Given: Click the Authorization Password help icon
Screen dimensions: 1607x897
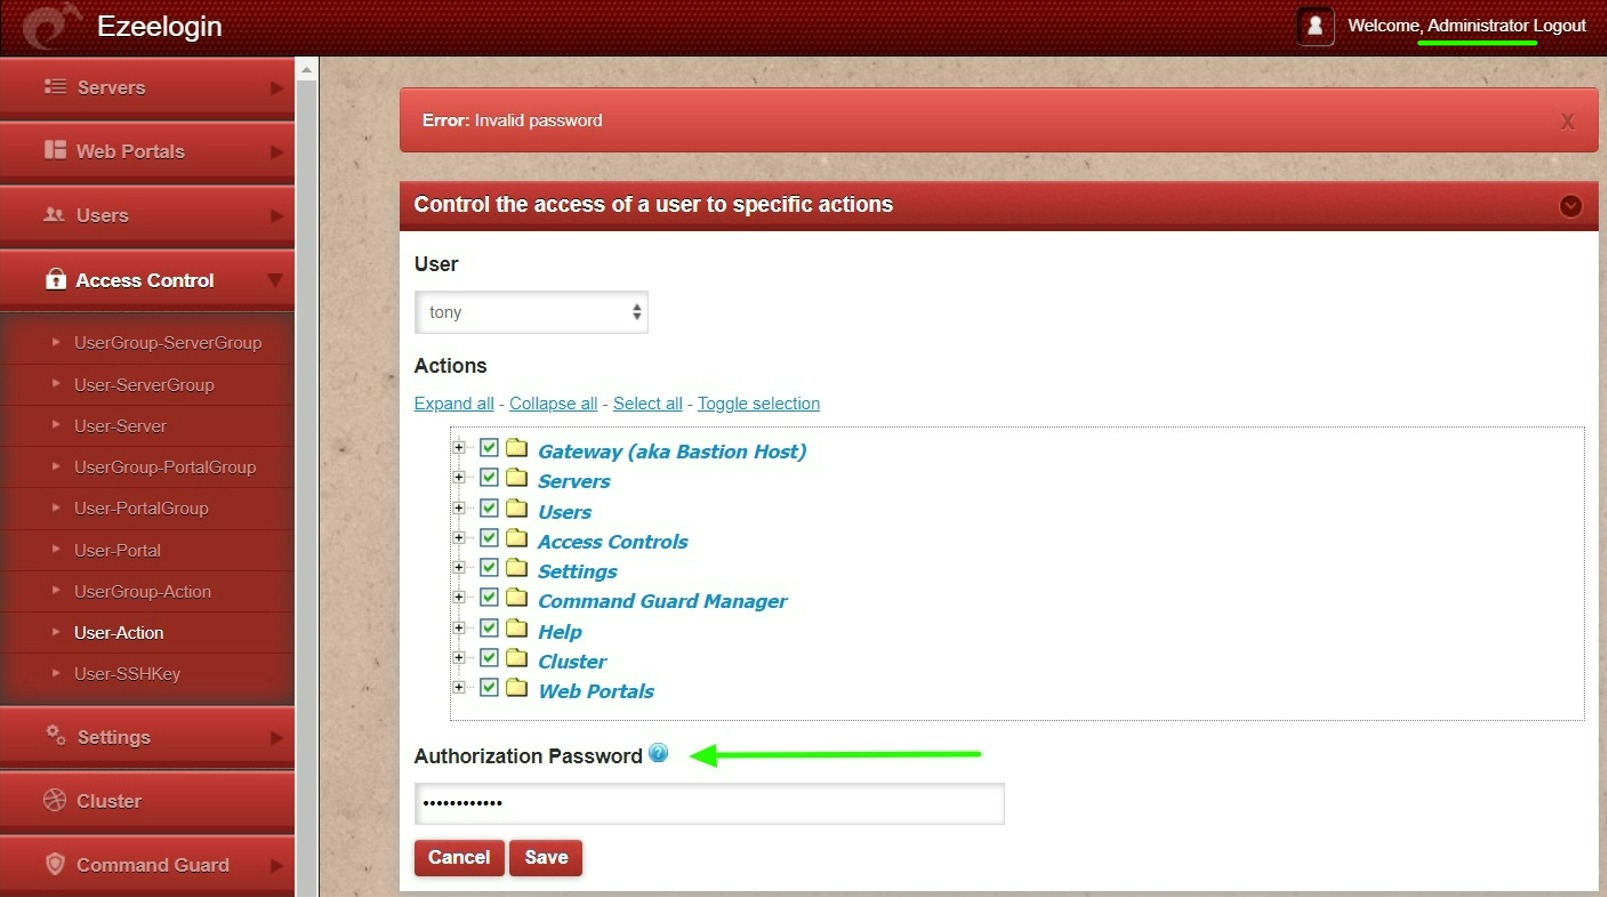Looking at the screenshot, I should [658, 754].
